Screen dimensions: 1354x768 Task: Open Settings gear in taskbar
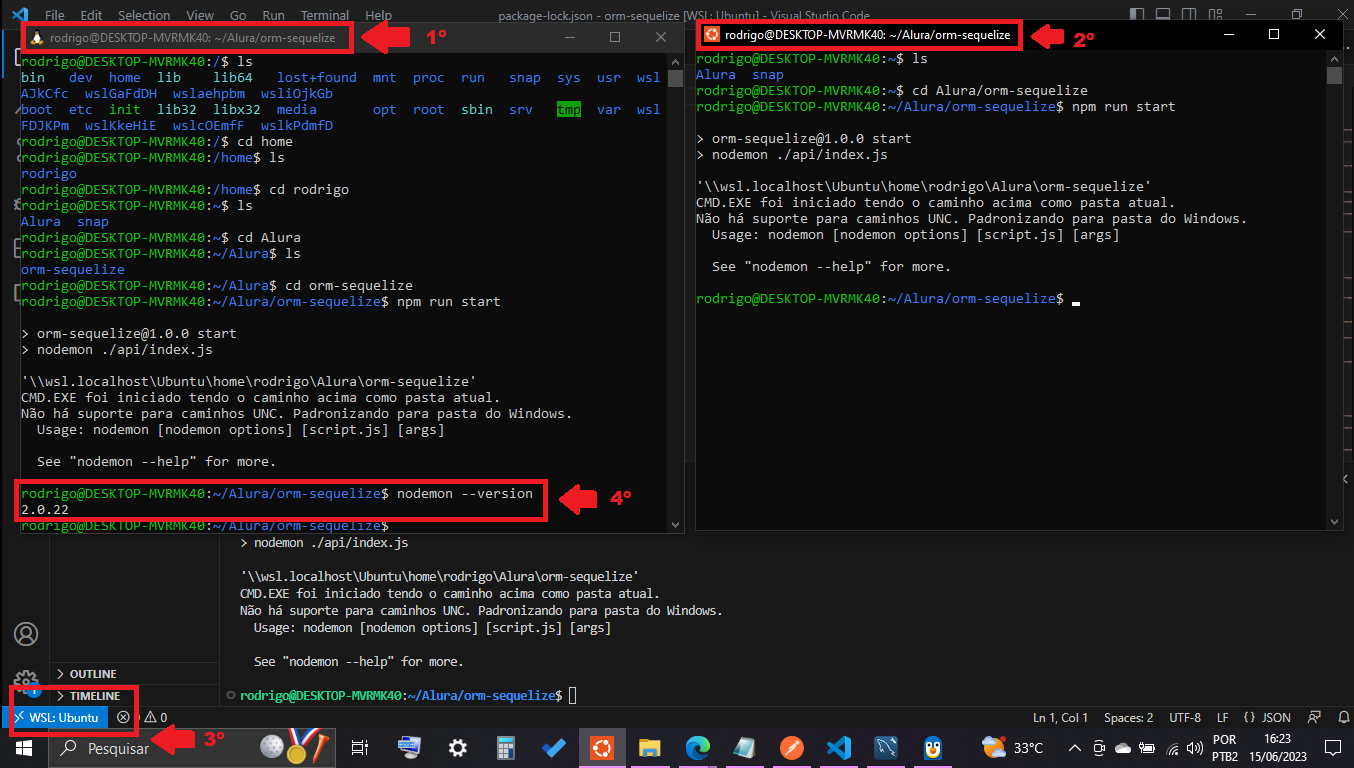[458, 747]
